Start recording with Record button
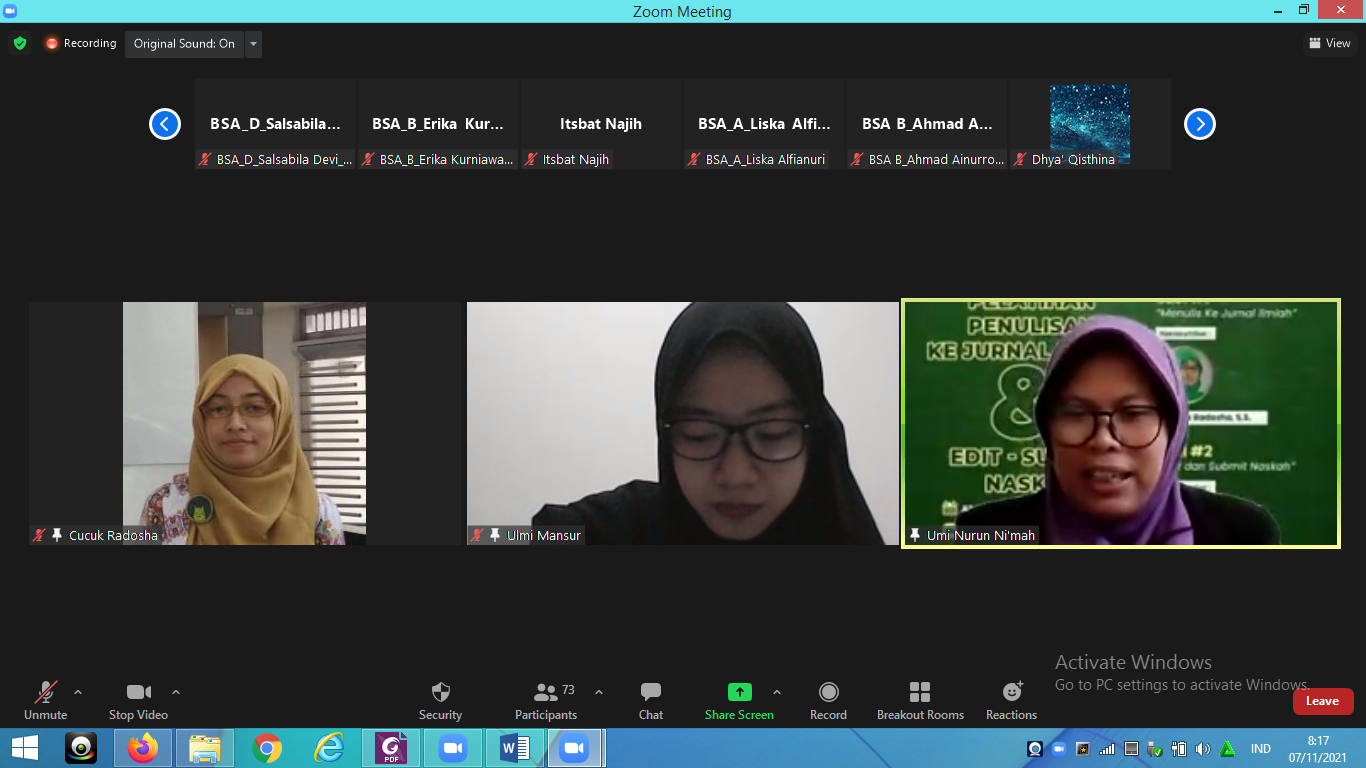 coord(828,700)
